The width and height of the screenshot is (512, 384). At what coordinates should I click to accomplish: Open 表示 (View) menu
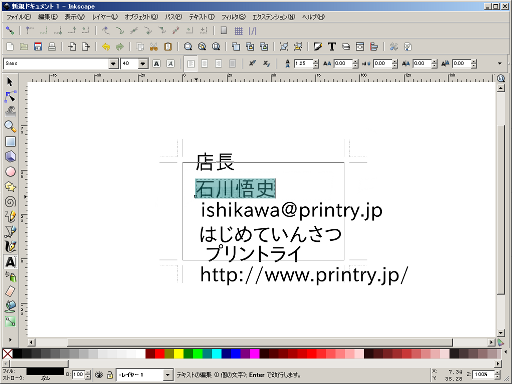click(75, 17)
